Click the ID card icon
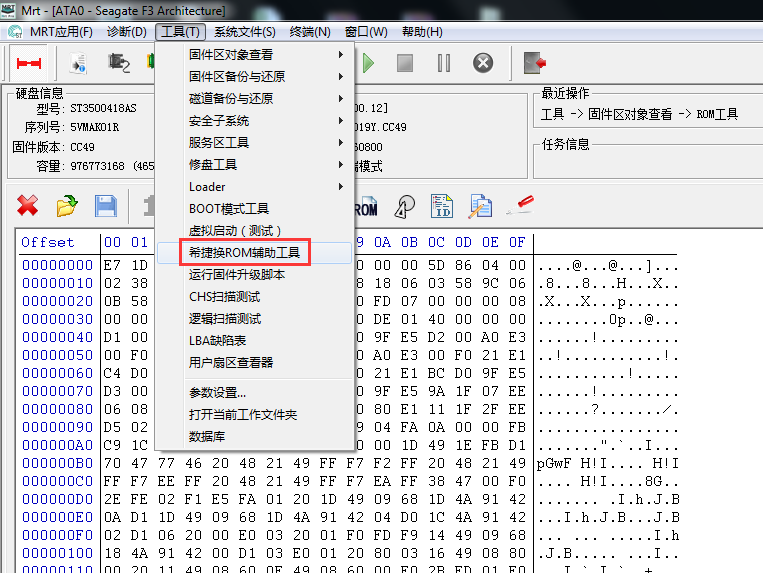The image size is (763, 573). 442,206
